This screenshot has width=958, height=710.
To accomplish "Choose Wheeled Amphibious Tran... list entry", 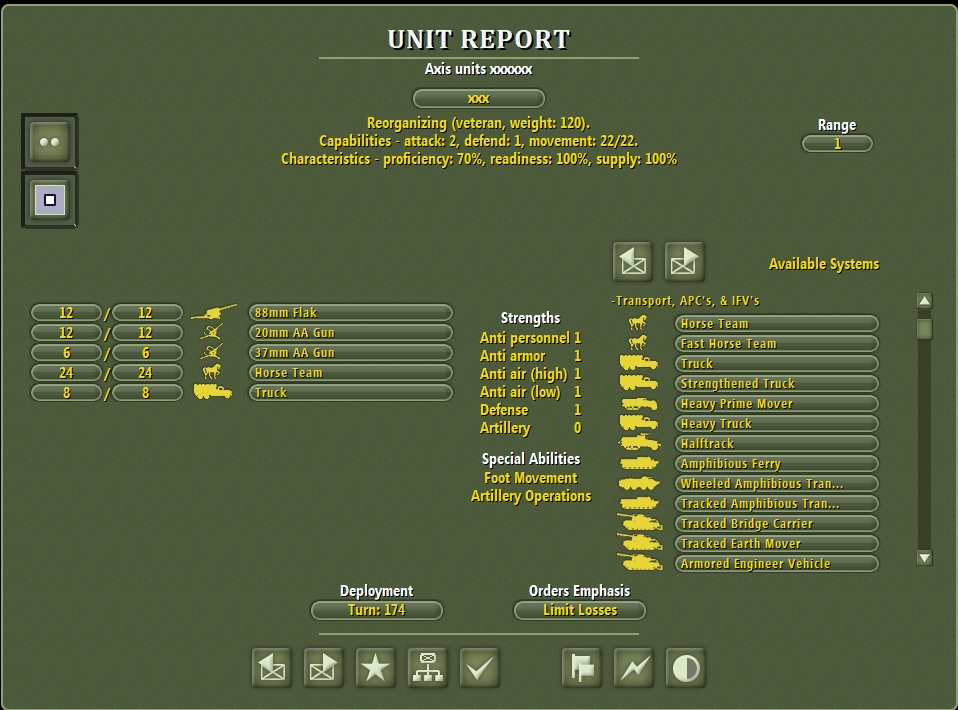I will [777, 483].
